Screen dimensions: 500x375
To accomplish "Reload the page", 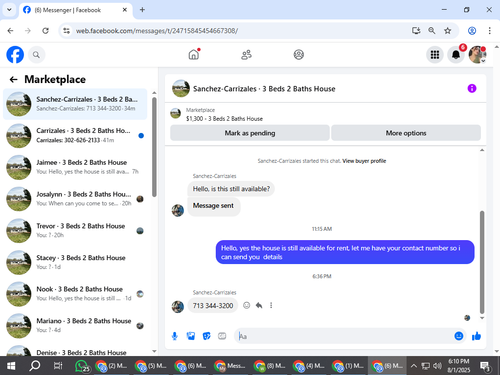I will click(x=45, y=31).
